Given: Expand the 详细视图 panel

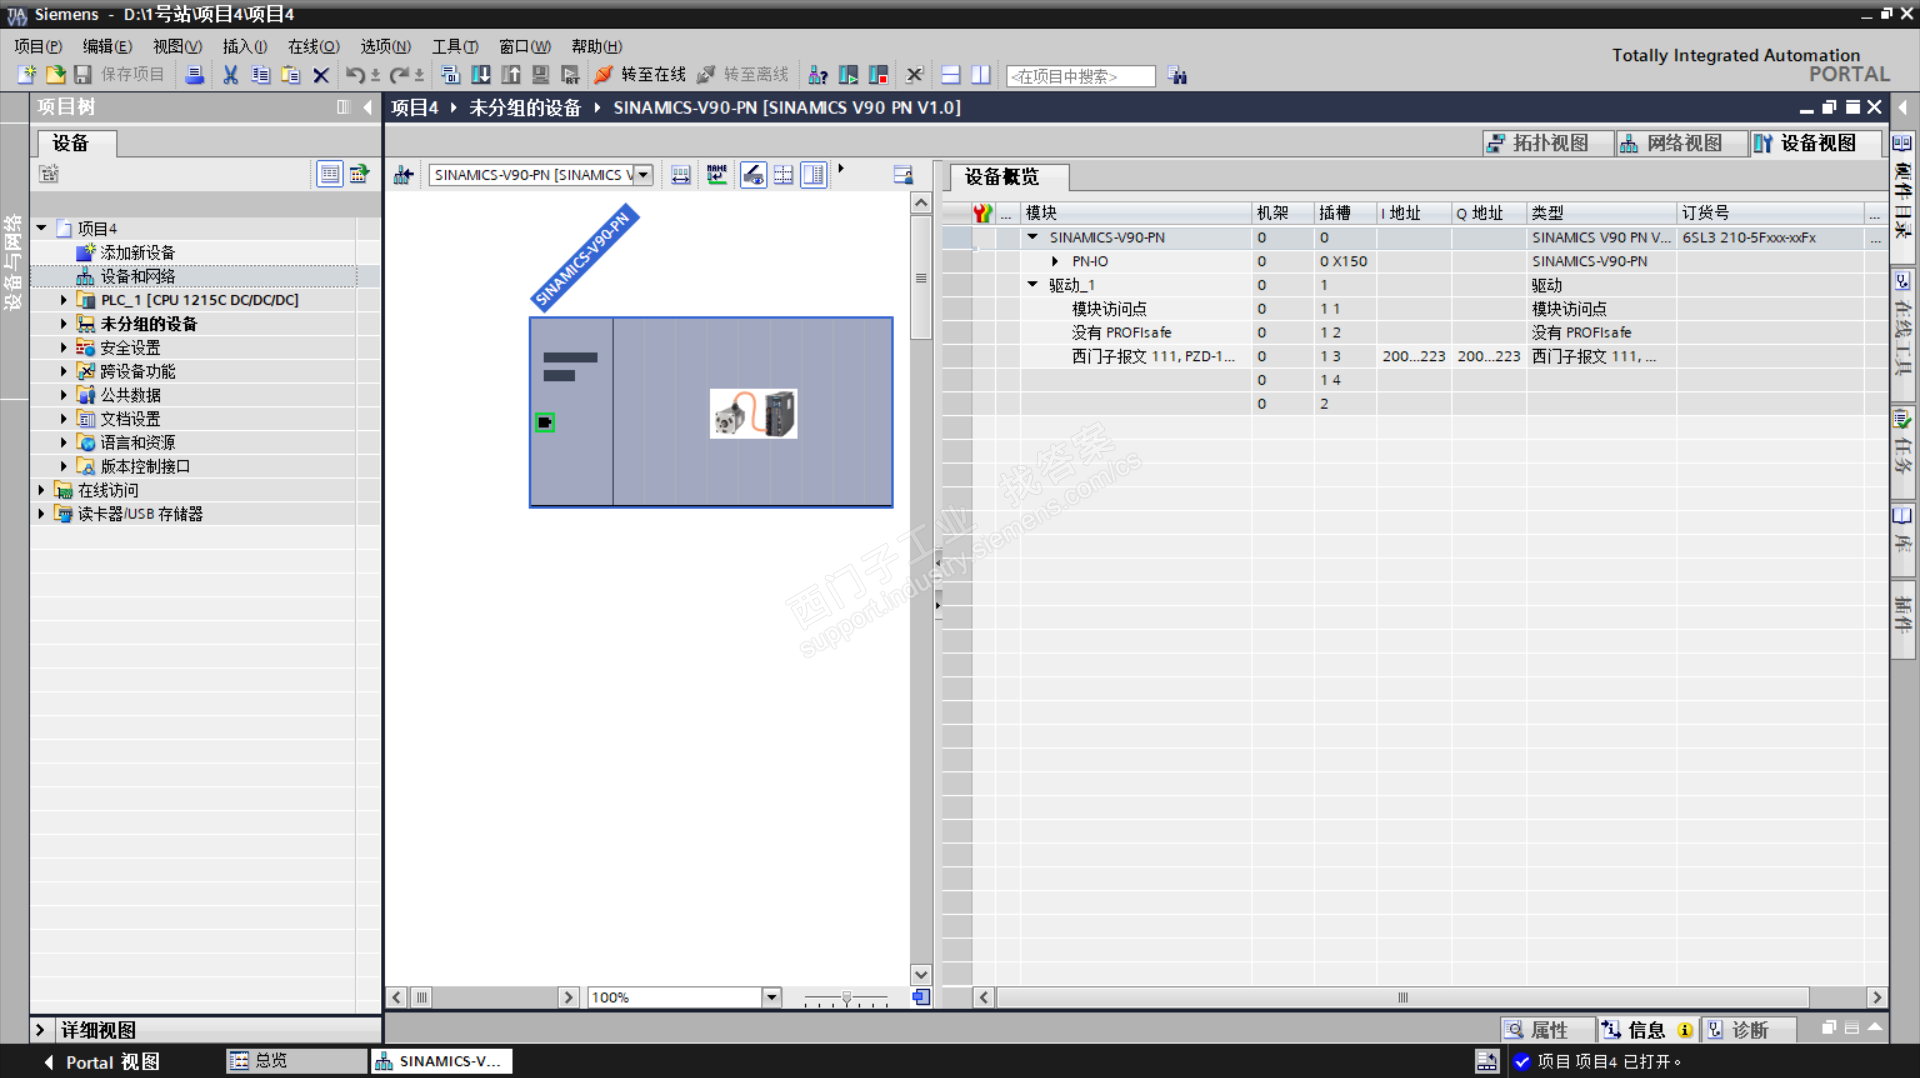Looking at the screenshot, I should click(40, 1030).
